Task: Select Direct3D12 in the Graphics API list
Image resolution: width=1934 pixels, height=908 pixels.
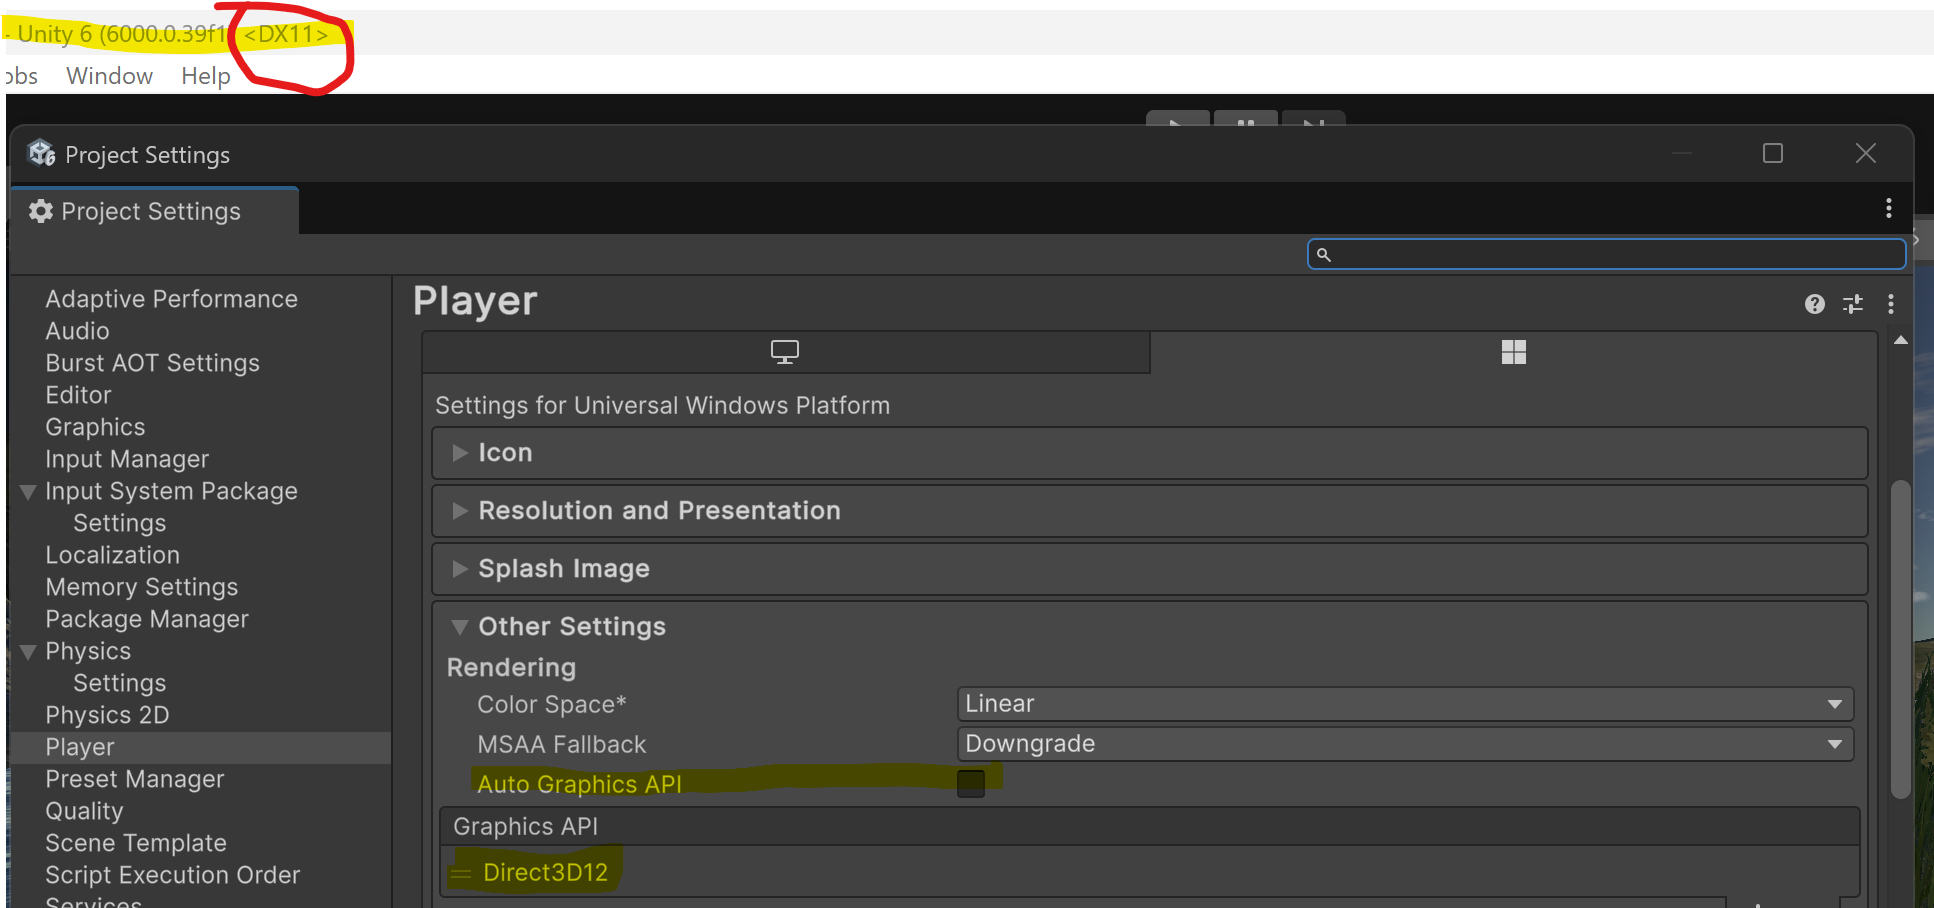Action: pyautogui.click(x=545, y=871)
